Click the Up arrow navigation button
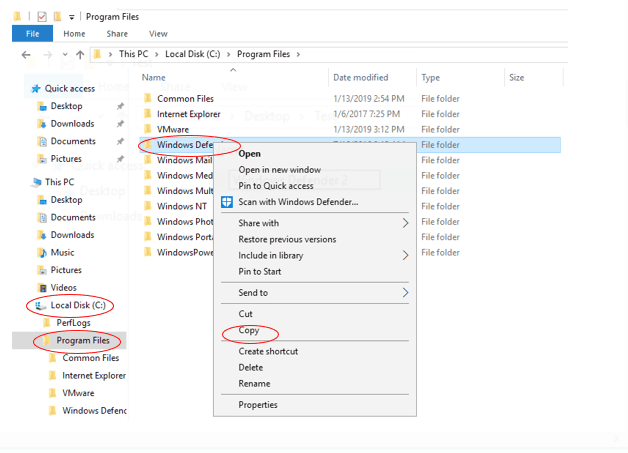Viewport: 628px width, 453px height. click(x=80, y=54)
